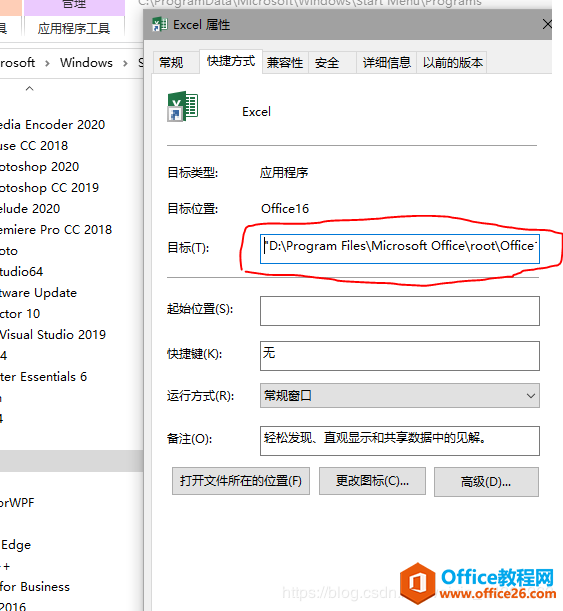This screenshot has height=611, width=563.
Task: Switch to the 详细信息 tab
Action: 387,62
